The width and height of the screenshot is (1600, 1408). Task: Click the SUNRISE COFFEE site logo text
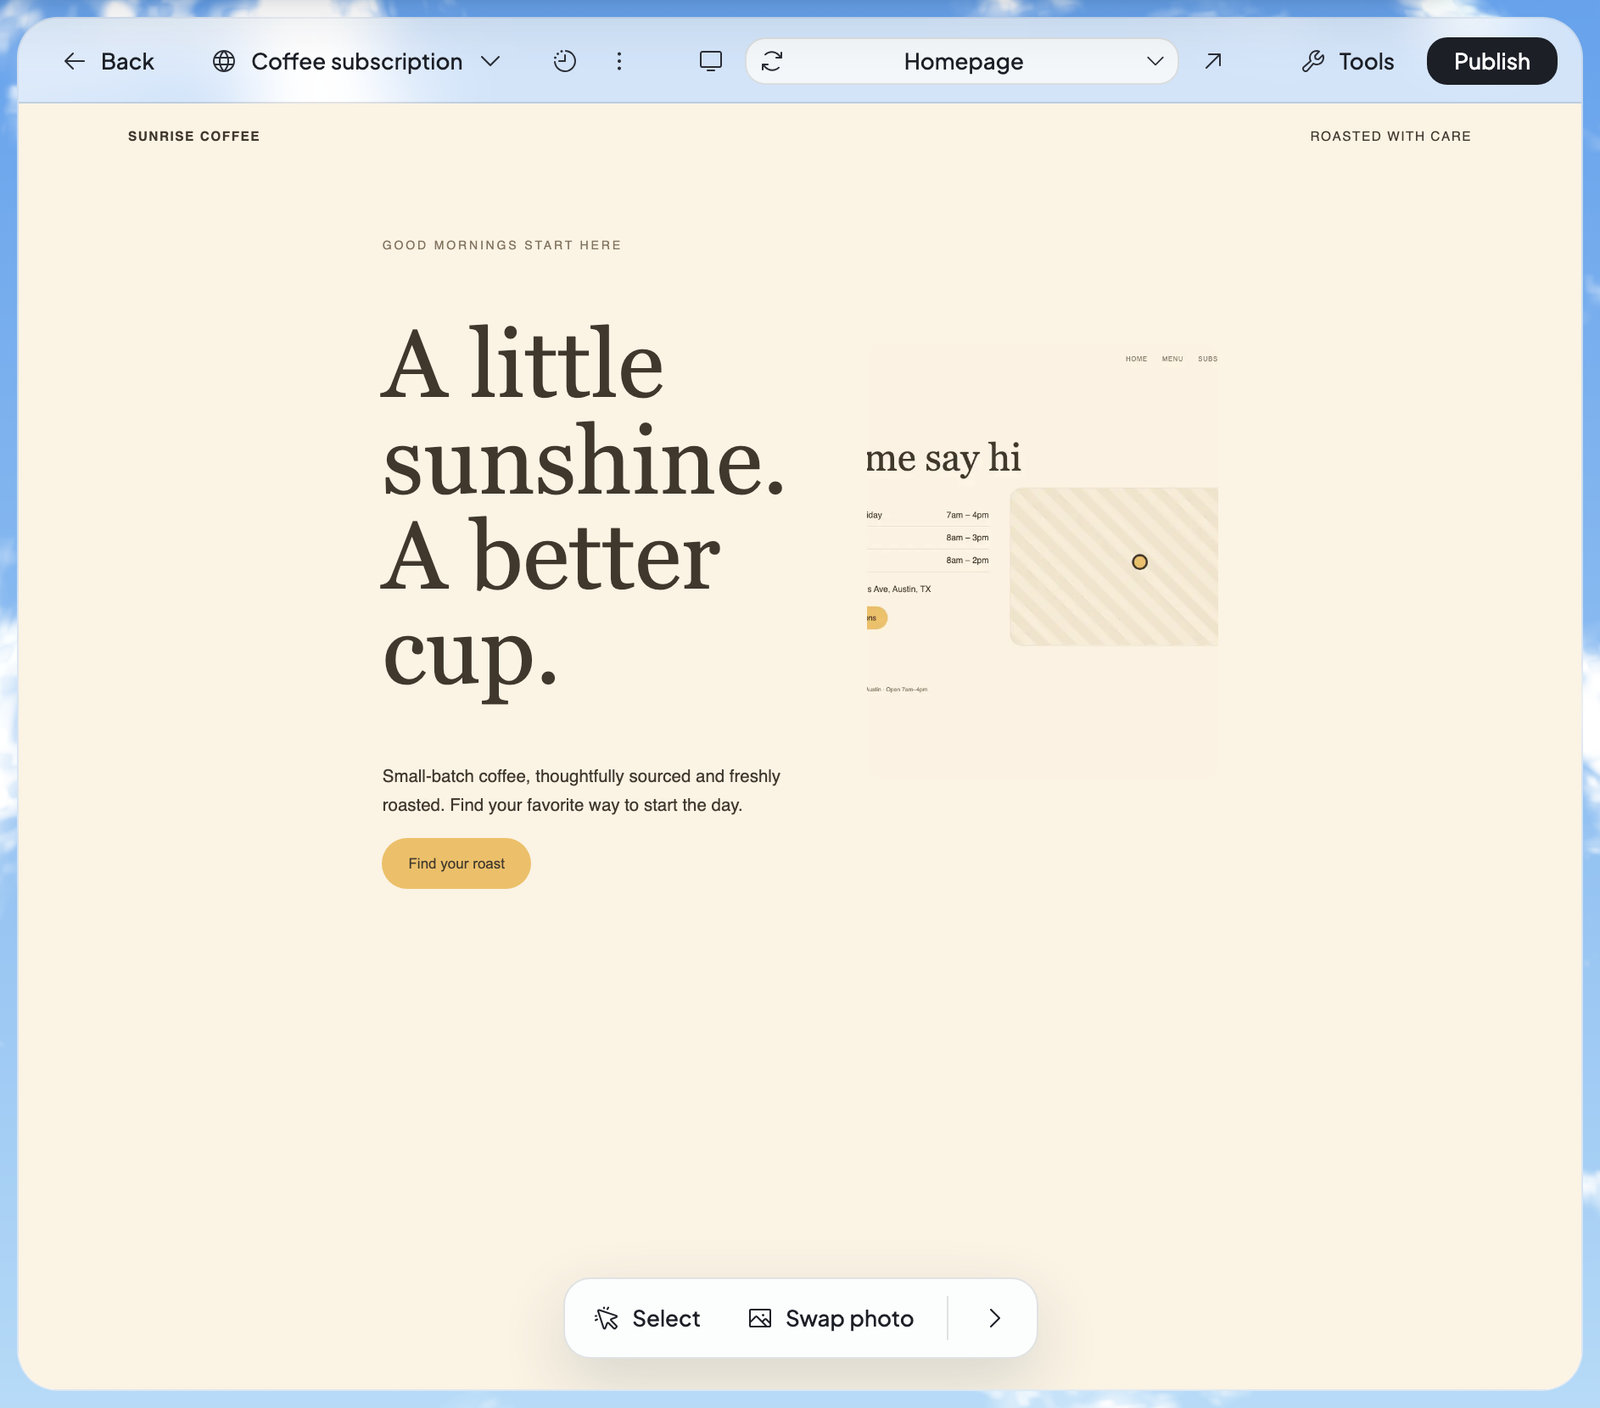194,136
